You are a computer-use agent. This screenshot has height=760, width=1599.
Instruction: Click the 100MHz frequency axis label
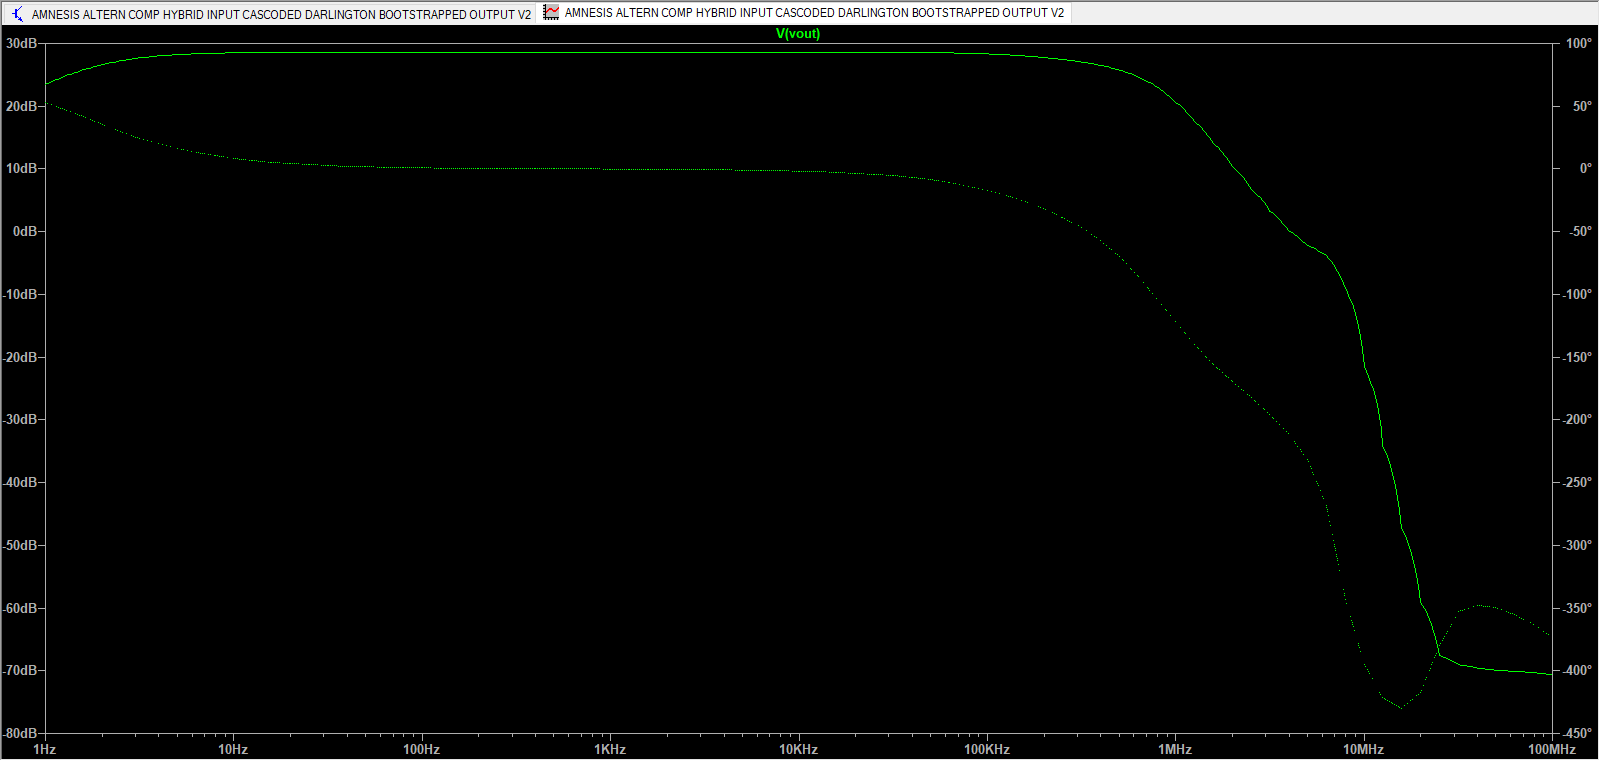(x=1551, y=749)
